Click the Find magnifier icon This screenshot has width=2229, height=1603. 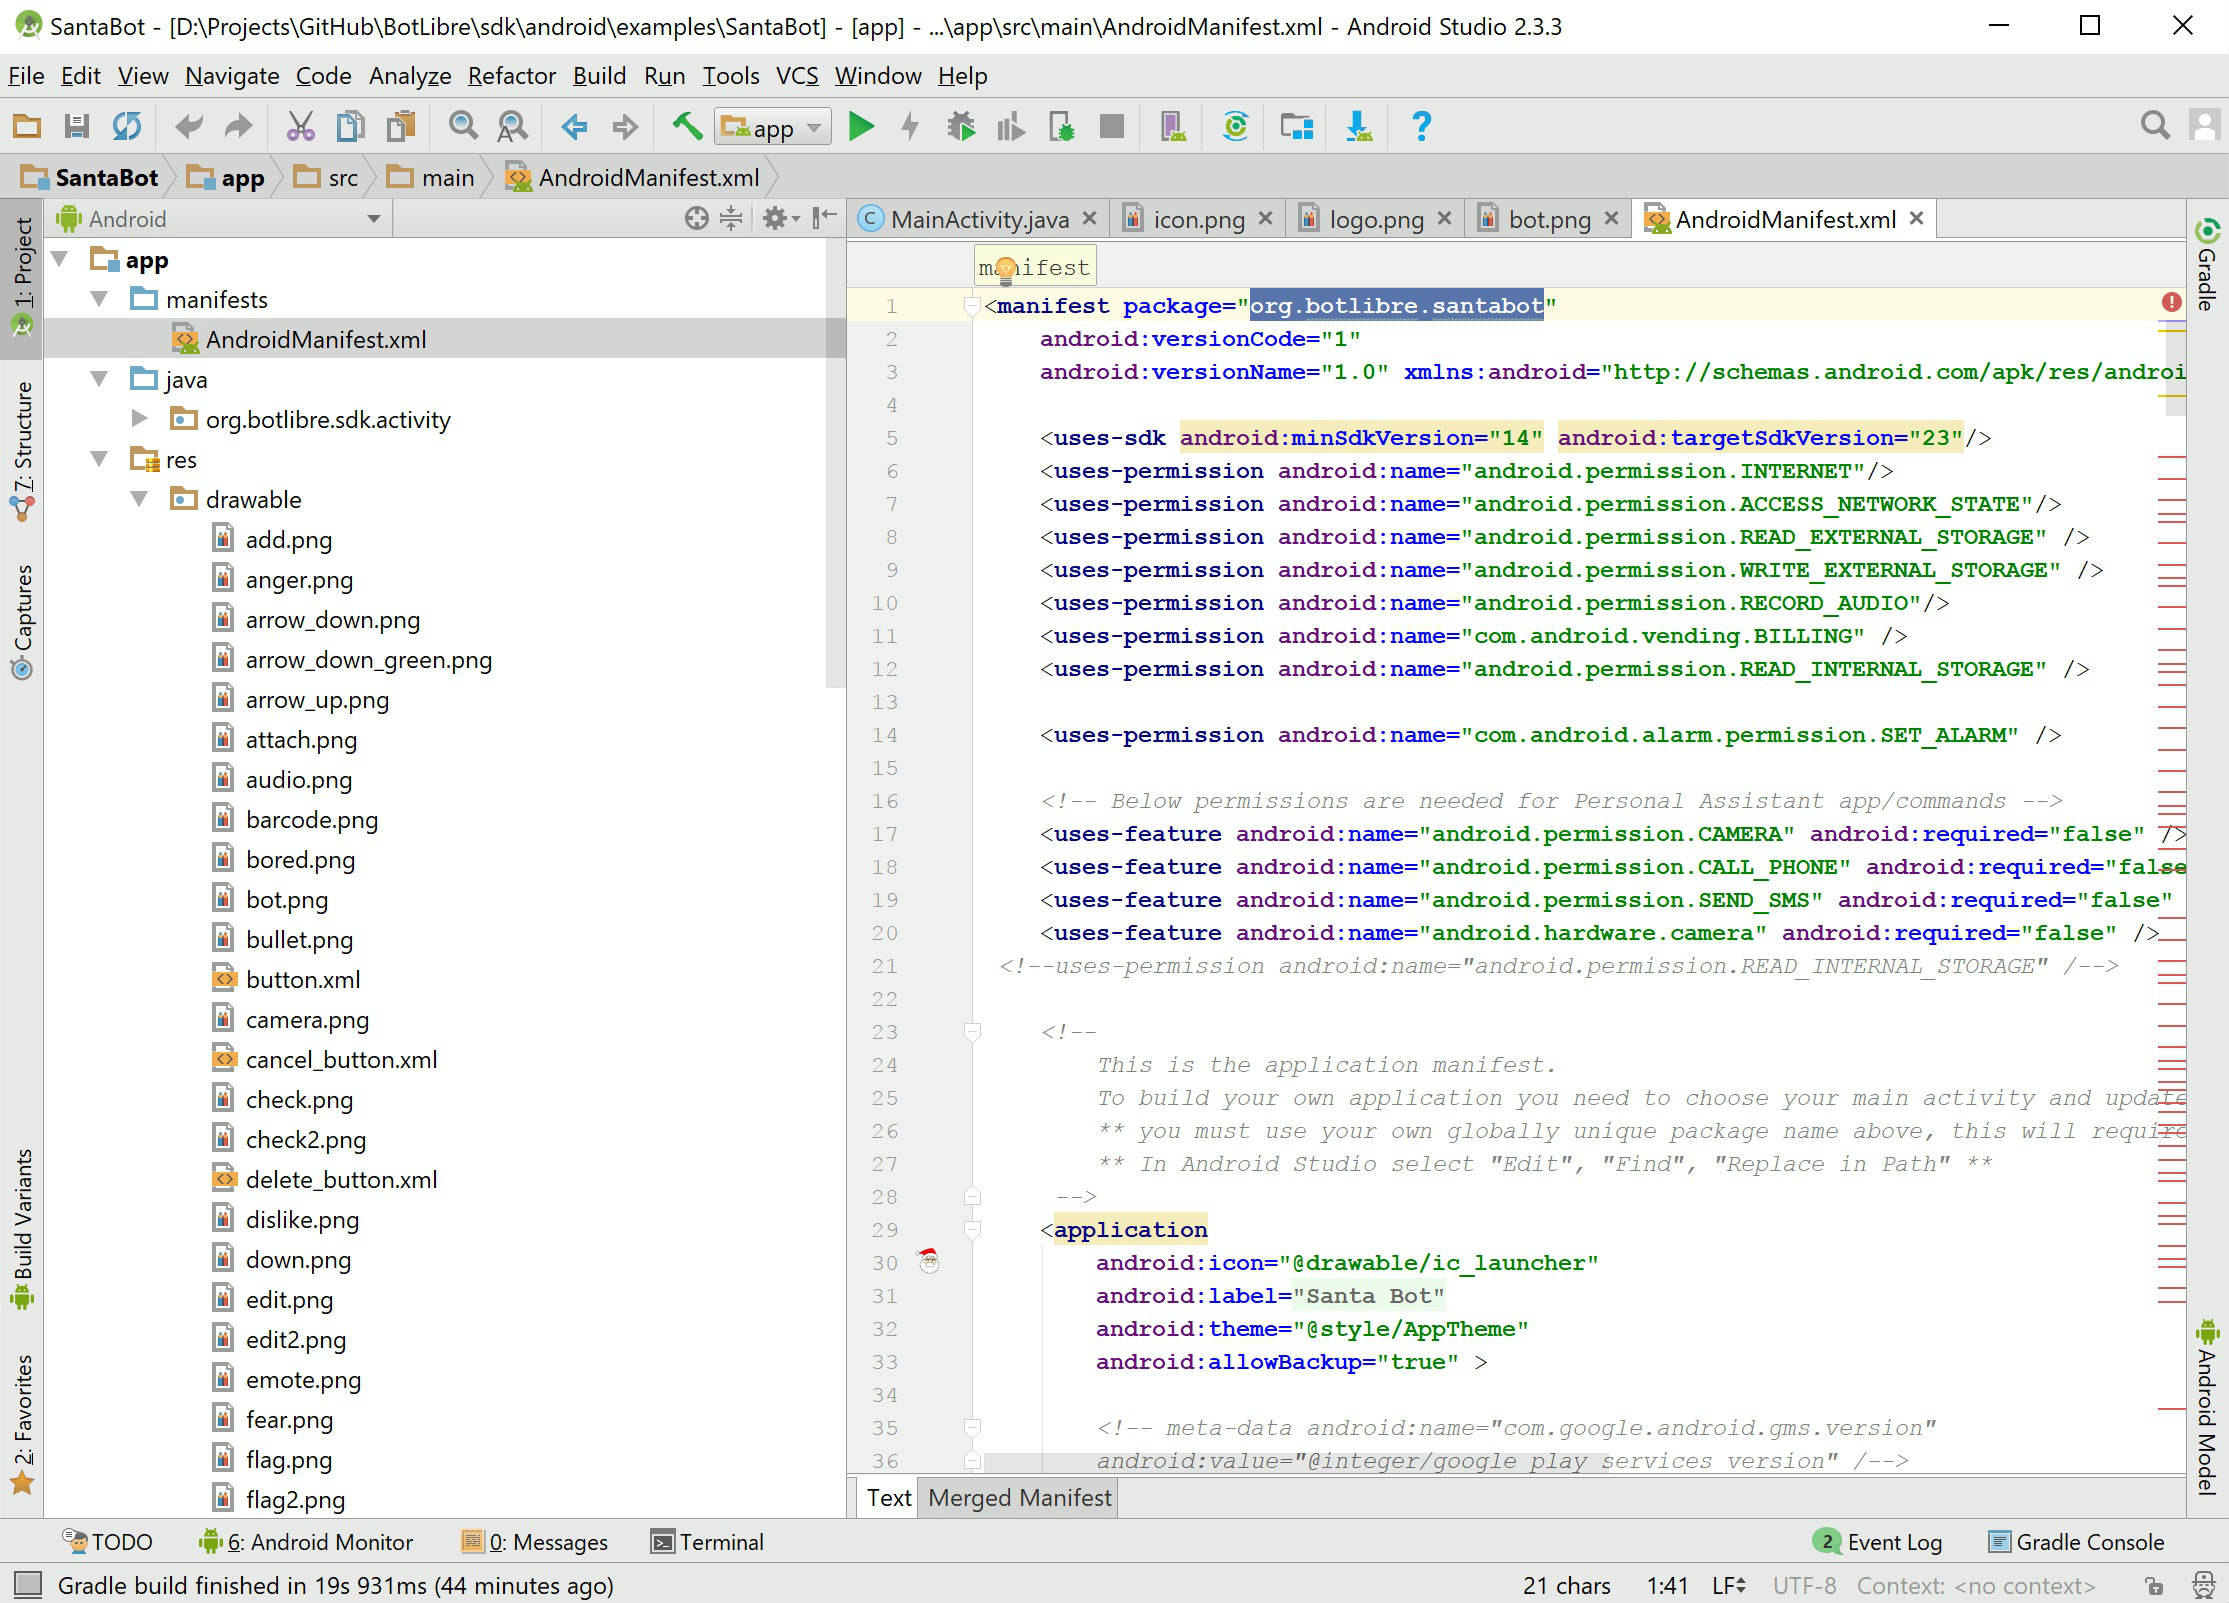pos(462,127)
